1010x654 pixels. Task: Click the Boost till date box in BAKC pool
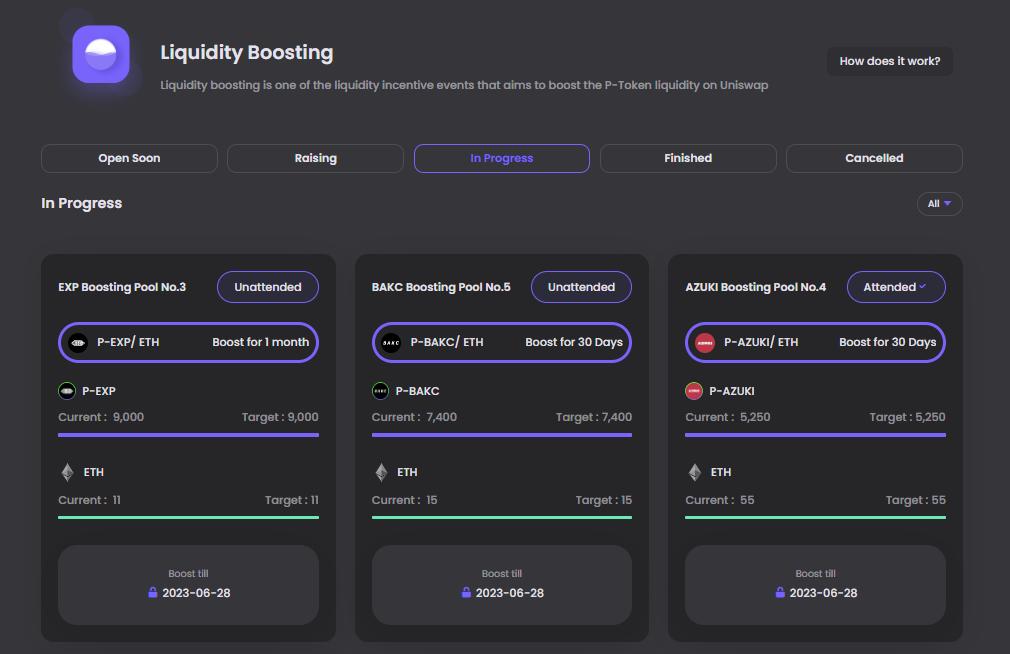coord(502,585)
